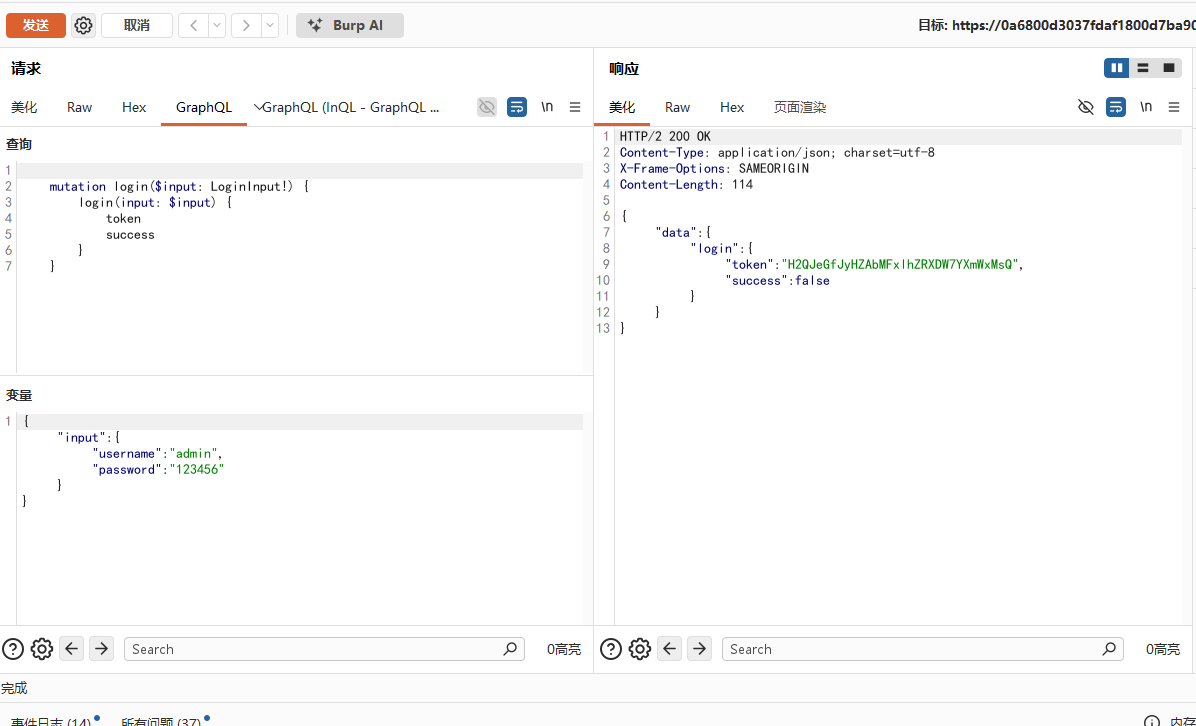The height and width of the screenshot is (726, 1196).
Task: Switch to Raw tab in request panel
Action: (x=79, y=107)
